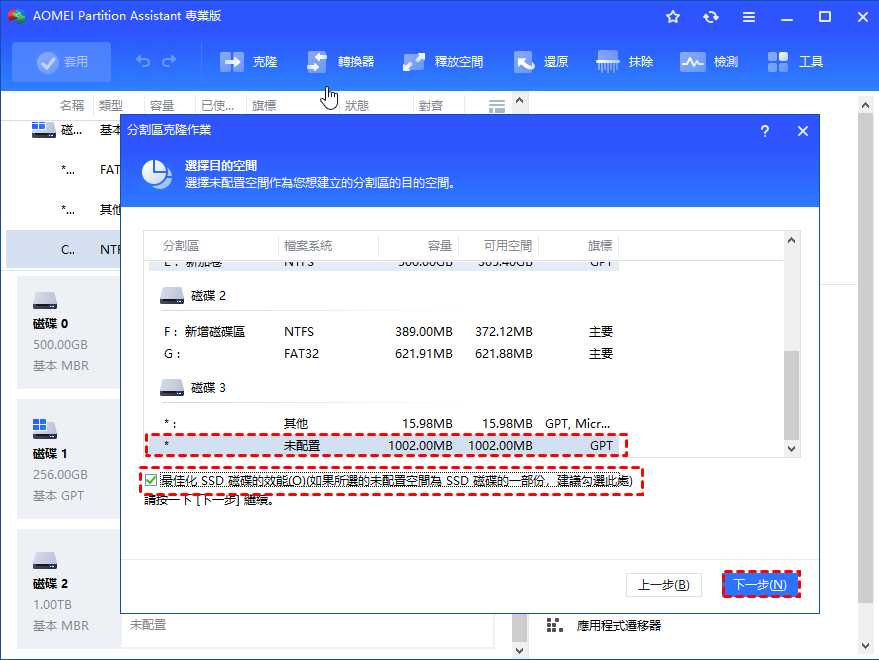The height and width of the screenshot is (660, 879).
Task: Click the refresh icon in title bar
Action: pos(711,17)
